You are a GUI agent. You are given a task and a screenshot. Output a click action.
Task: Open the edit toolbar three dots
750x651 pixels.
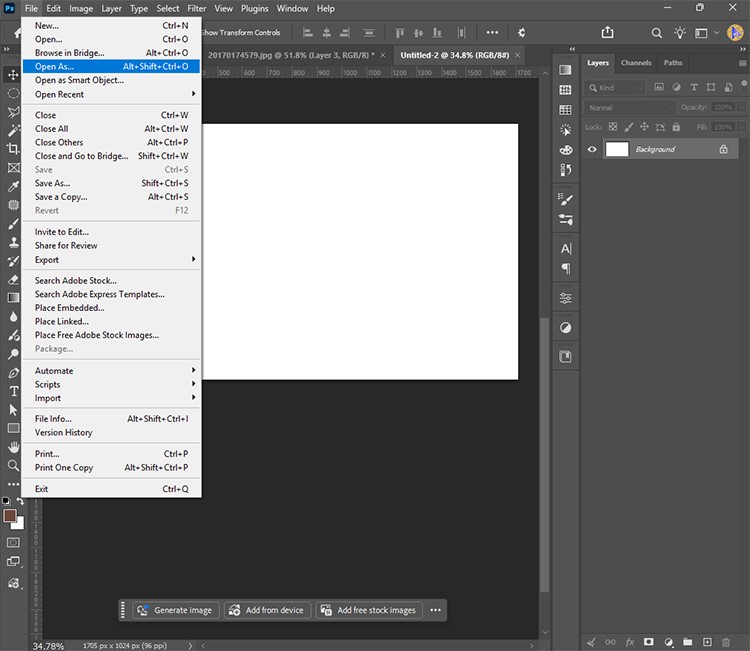(x=13, y=484)
